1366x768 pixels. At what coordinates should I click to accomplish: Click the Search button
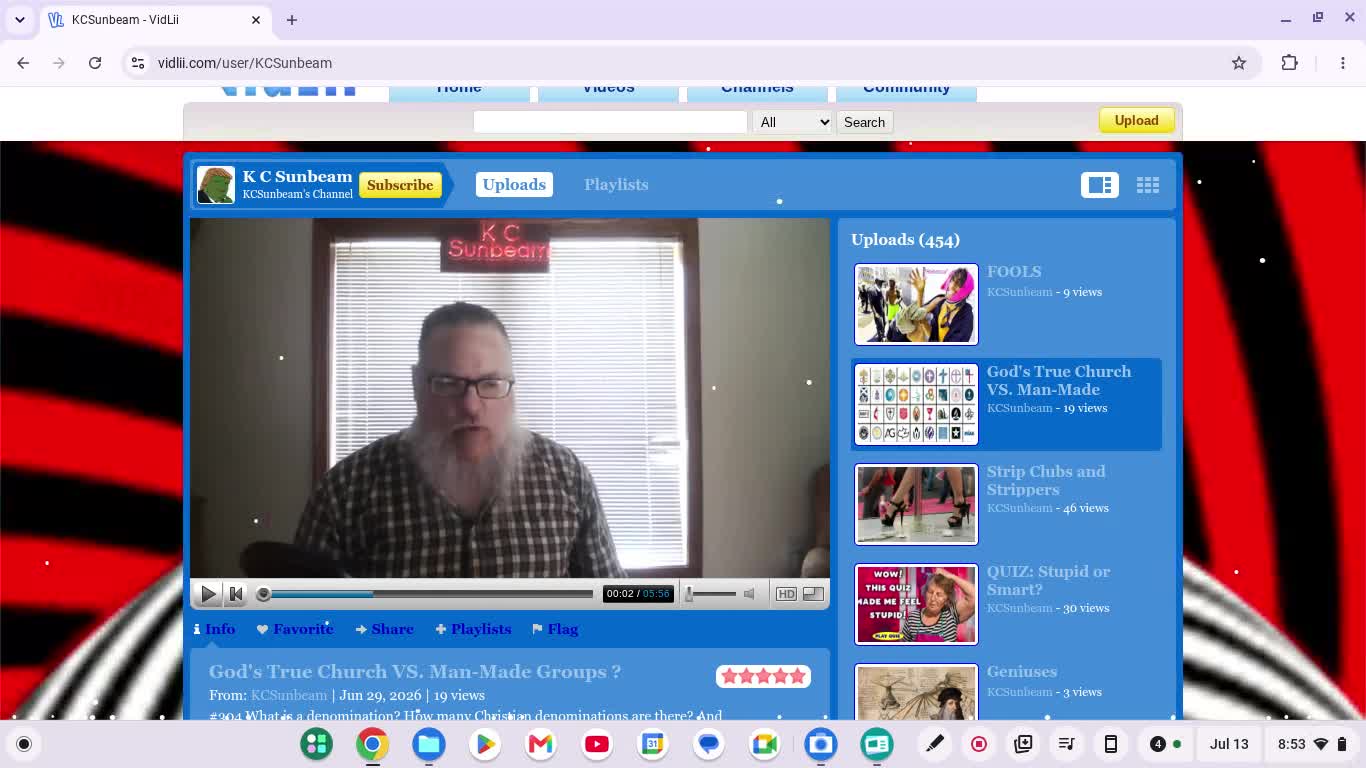(864, 122)
